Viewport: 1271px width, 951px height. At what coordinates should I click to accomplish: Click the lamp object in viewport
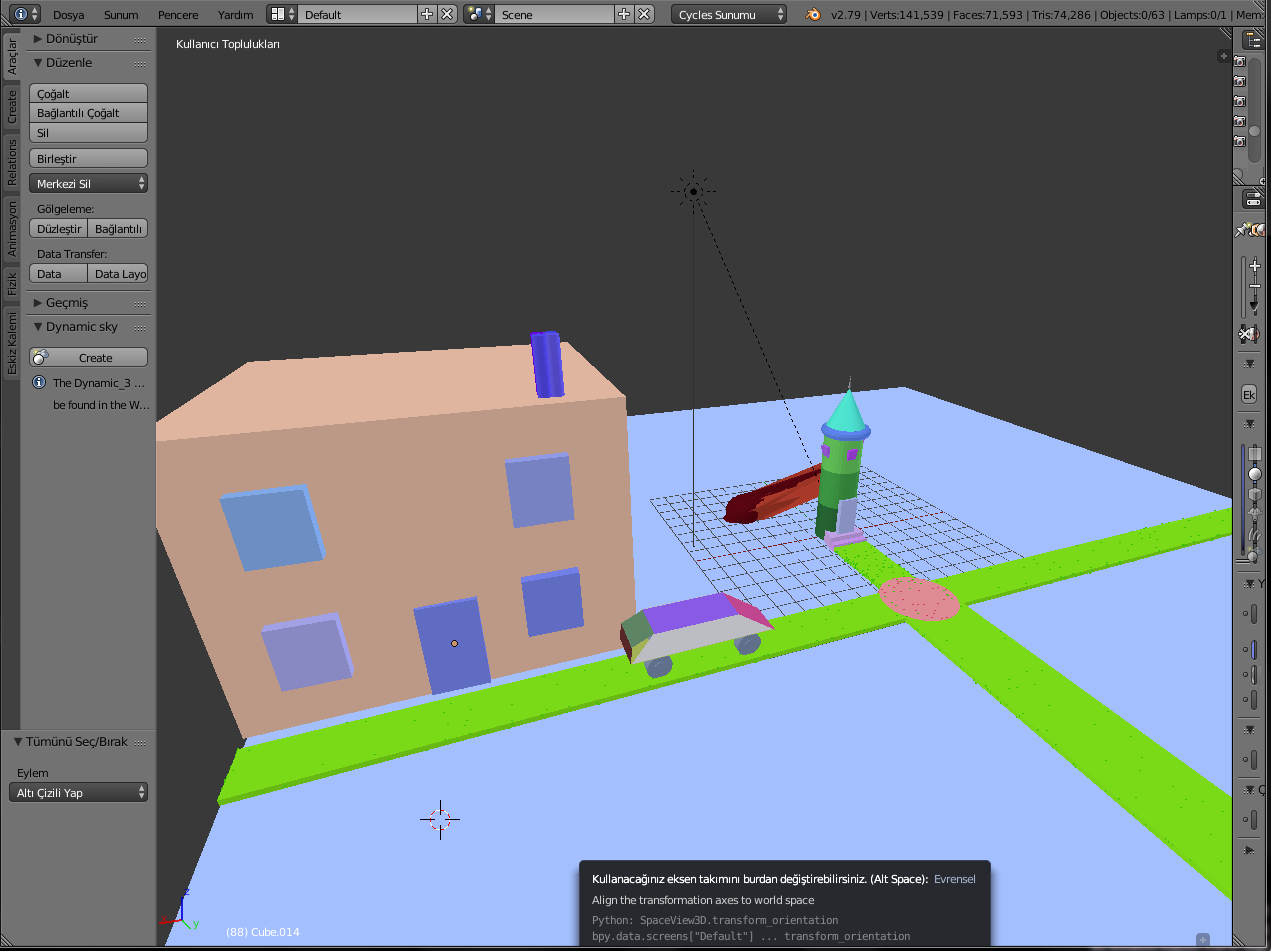pos(693,191)
